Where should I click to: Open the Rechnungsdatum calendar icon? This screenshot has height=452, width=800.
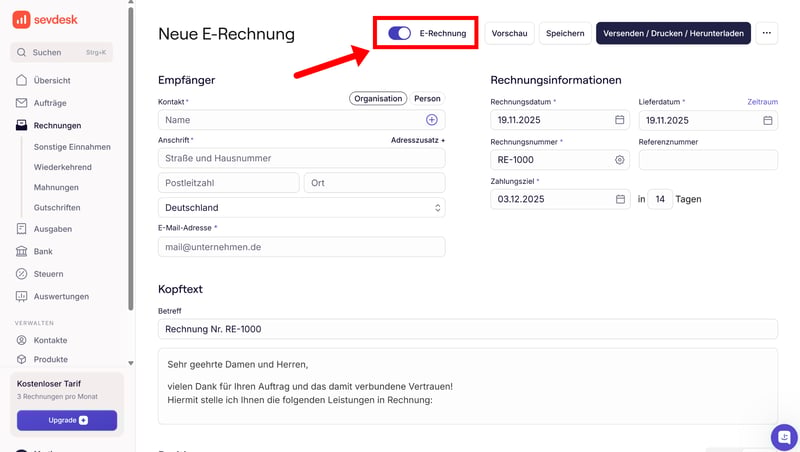point(620,120)
